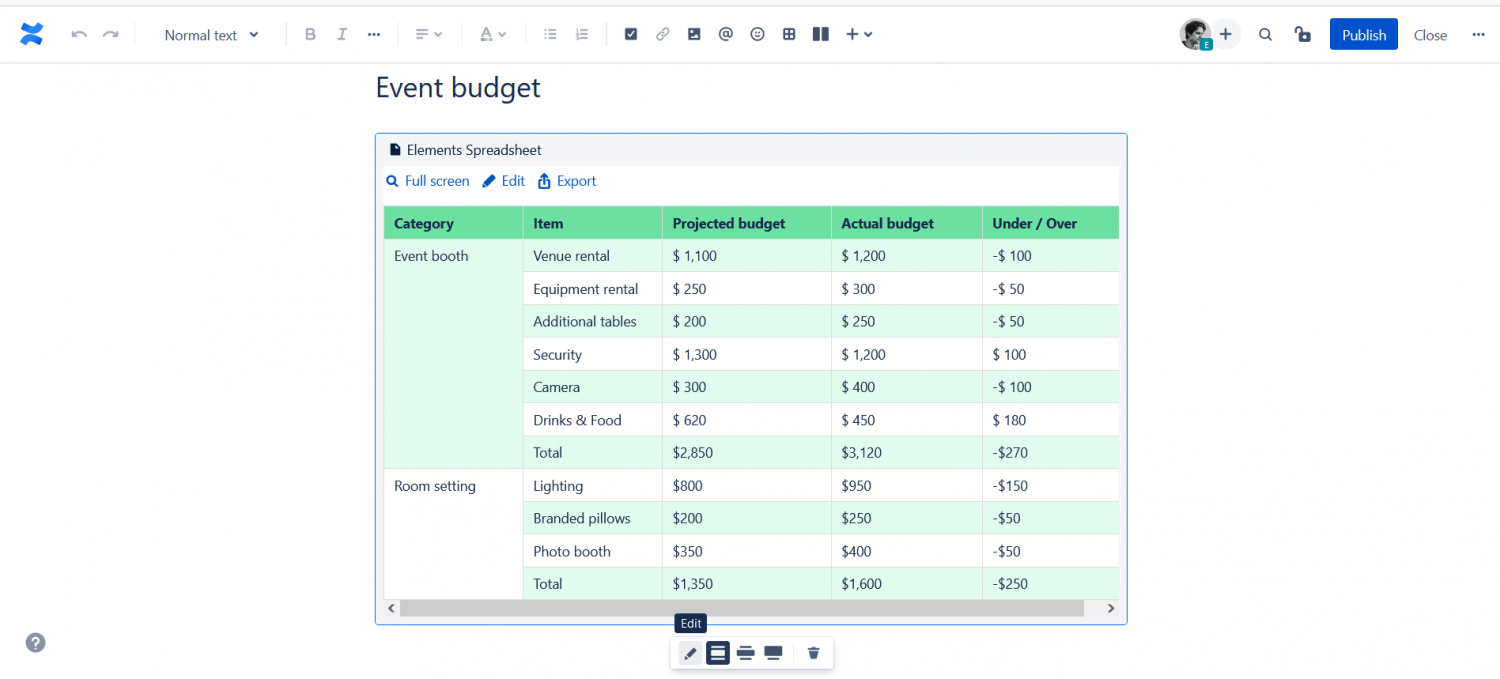This screenshot has height=679, width=1500.
Task: Click the Confluence logo icon
Action: click(x=32, y=34)
